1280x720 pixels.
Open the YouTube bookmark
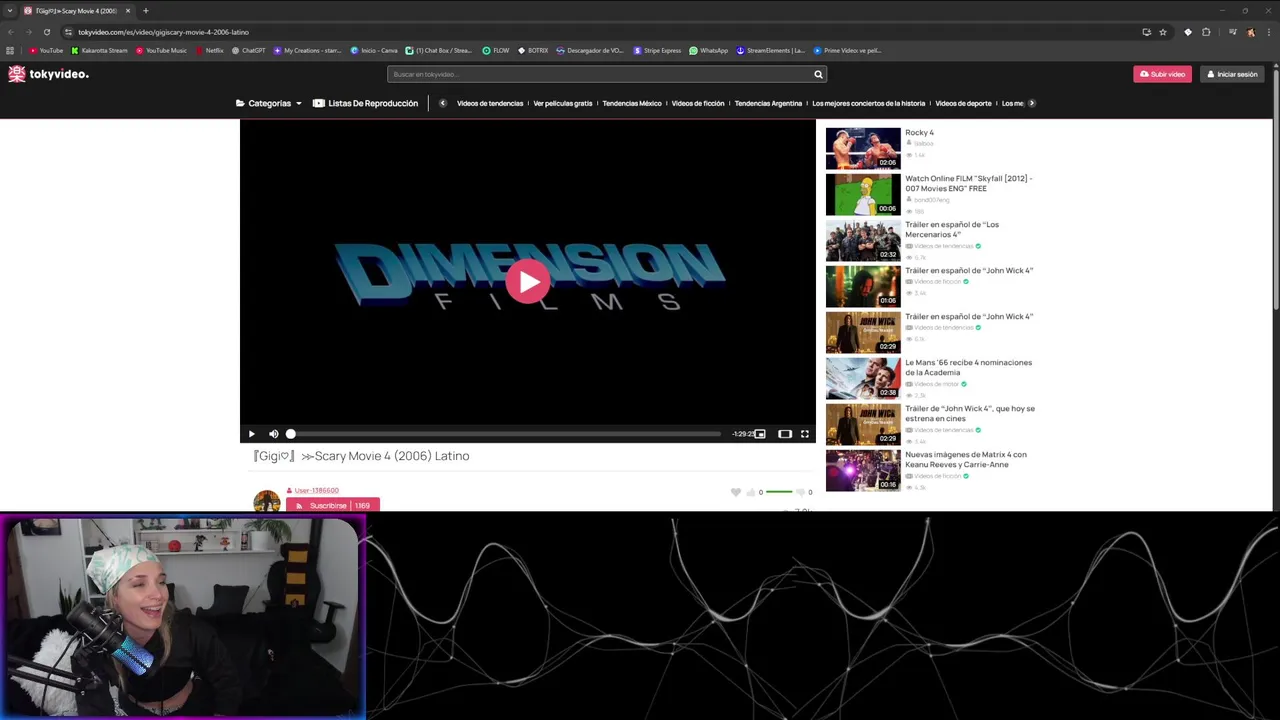tap(46, 50)
